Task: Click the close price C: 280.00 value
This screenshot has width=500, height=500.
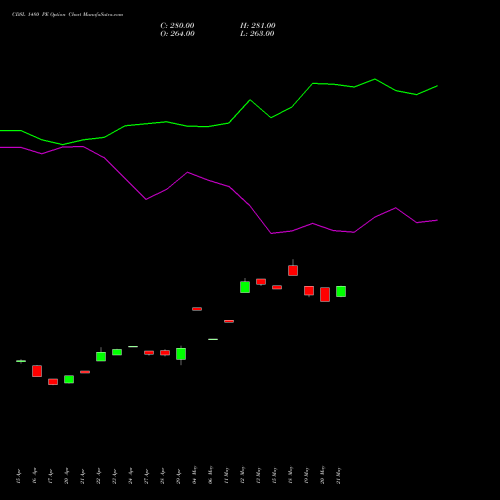Action: click(x=177, y=26)
